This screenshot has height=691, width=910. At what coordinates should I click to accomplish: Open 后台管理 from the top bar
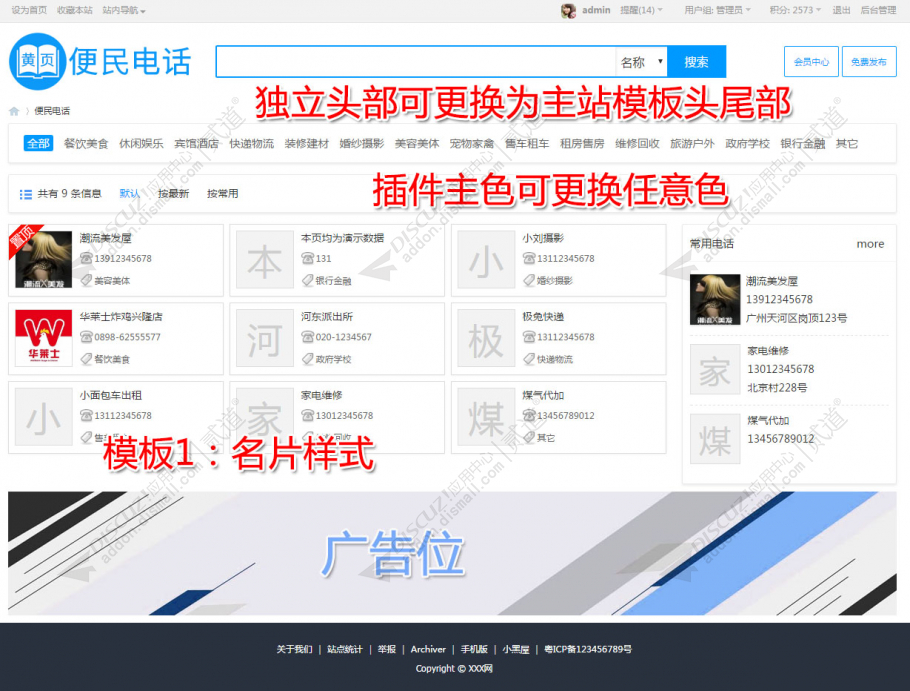880,11
